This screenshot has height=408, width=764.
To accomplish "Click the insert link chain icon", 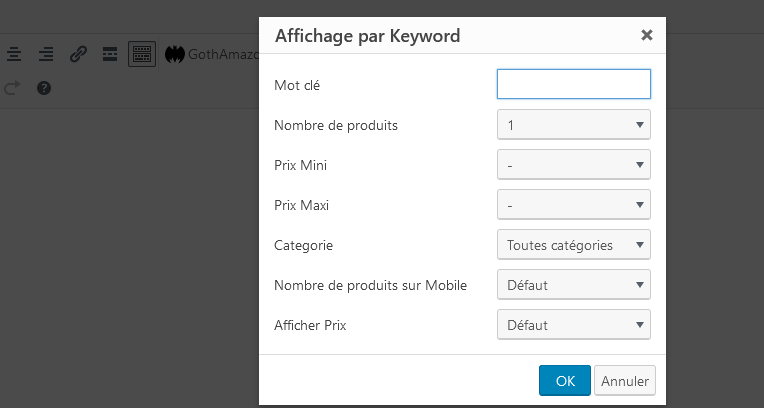I will pyautogui.click(x=78, y=54).
